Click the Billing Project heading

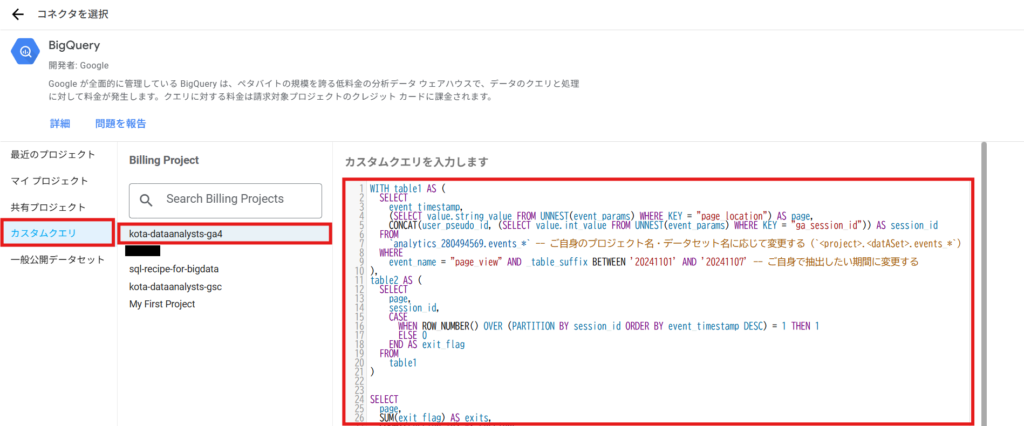[164, 160]
